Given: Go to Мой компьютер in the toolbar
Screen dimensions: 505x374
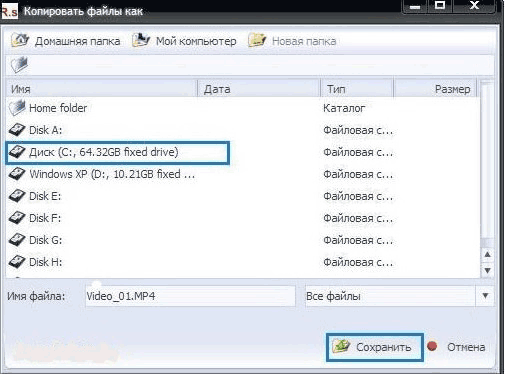Looking at the screenshot, I should 184,41.
